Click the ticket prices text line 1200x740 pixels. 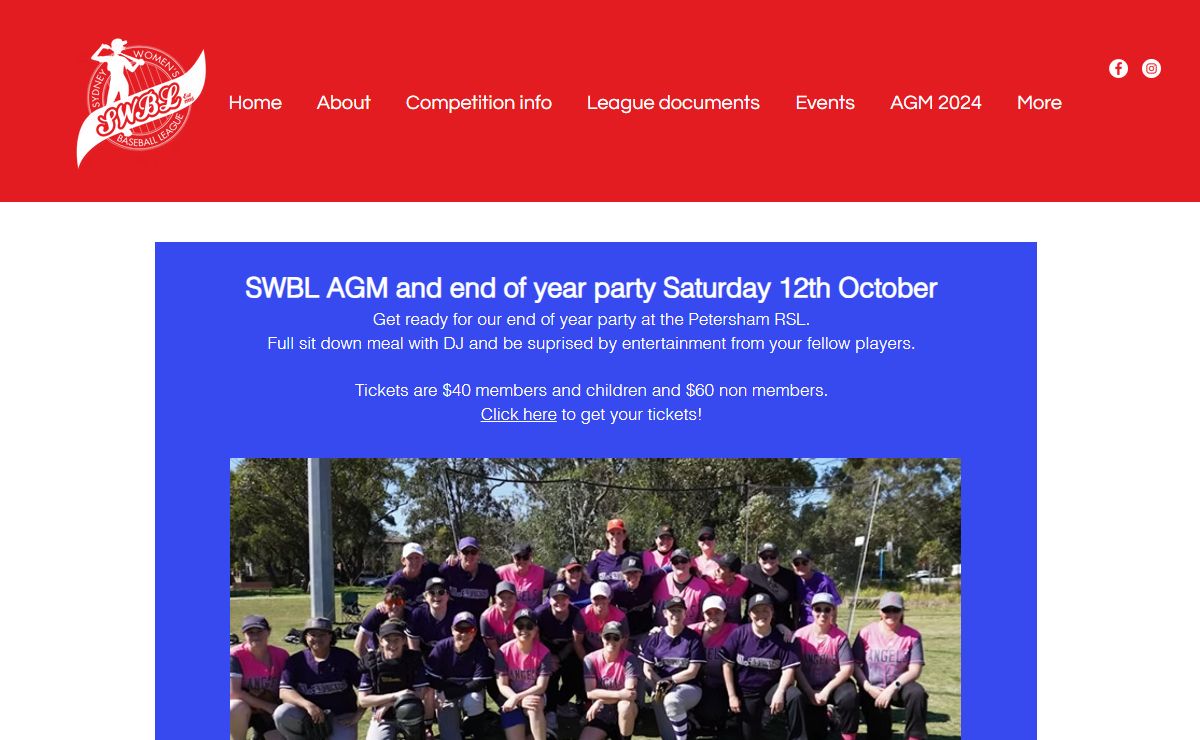pyautogui.click(x=591, y=390)
